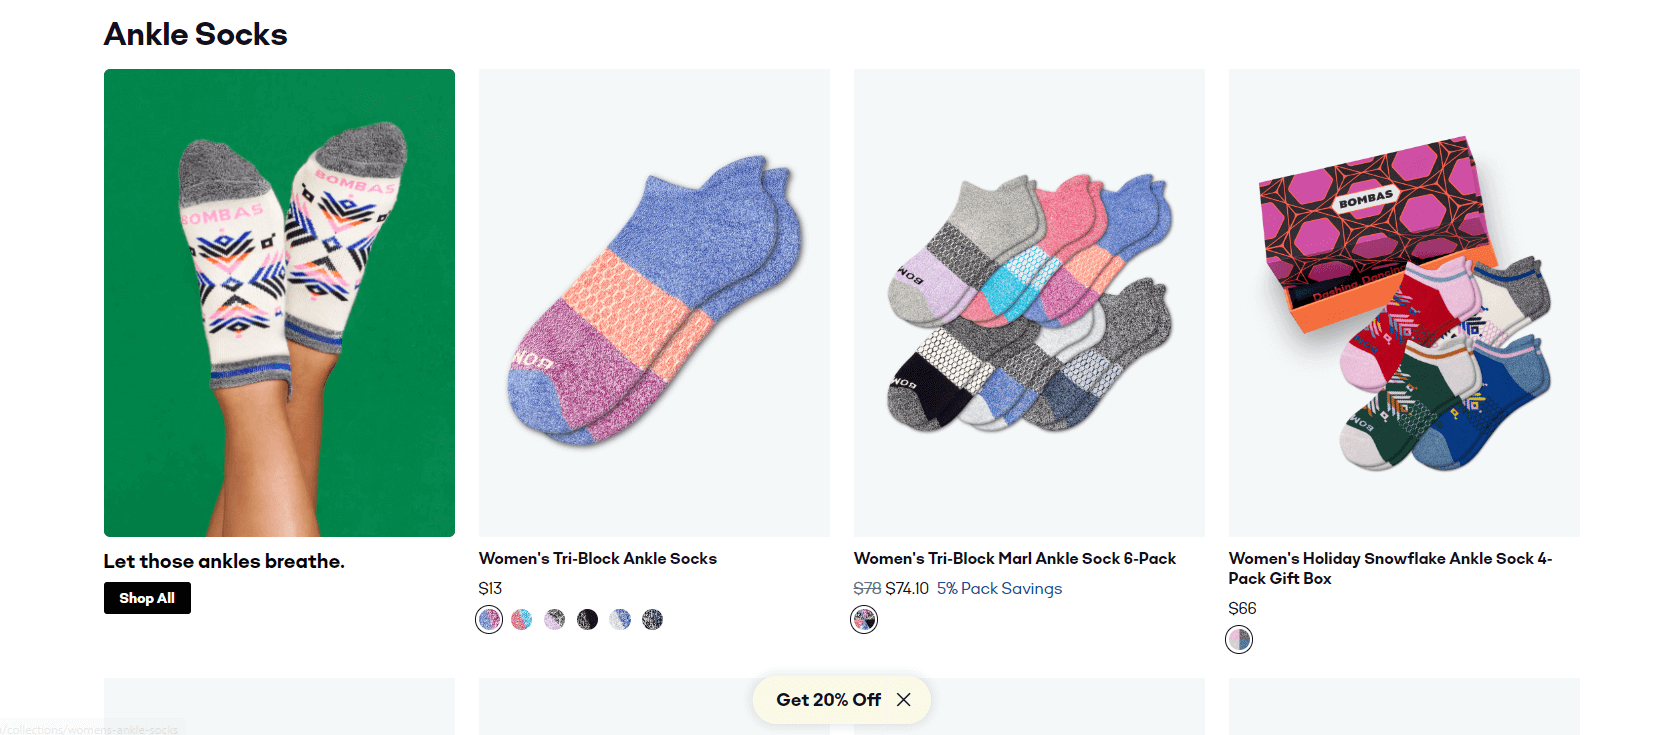
Task: Select the lavender and black color swatch
Action: (554, 619)
